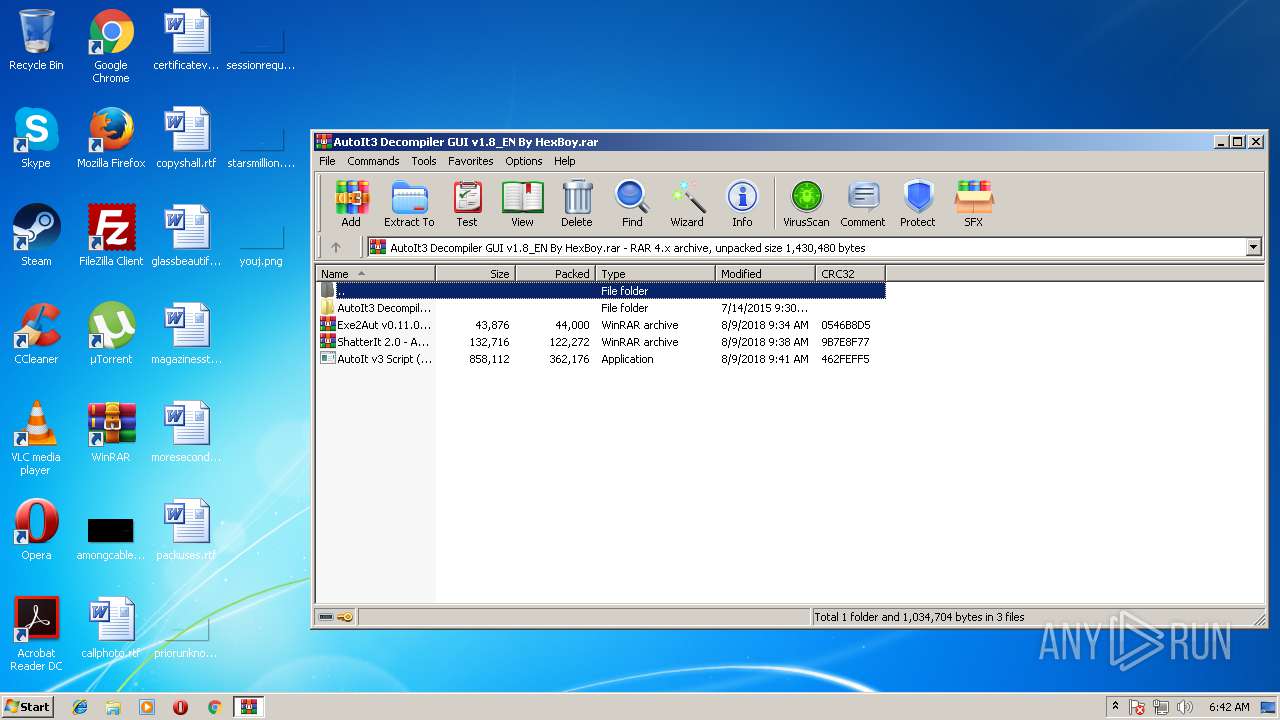The width and height of the screenshot is (1280, 720).
Task: Click the Start button
Action: click(27, 706)
